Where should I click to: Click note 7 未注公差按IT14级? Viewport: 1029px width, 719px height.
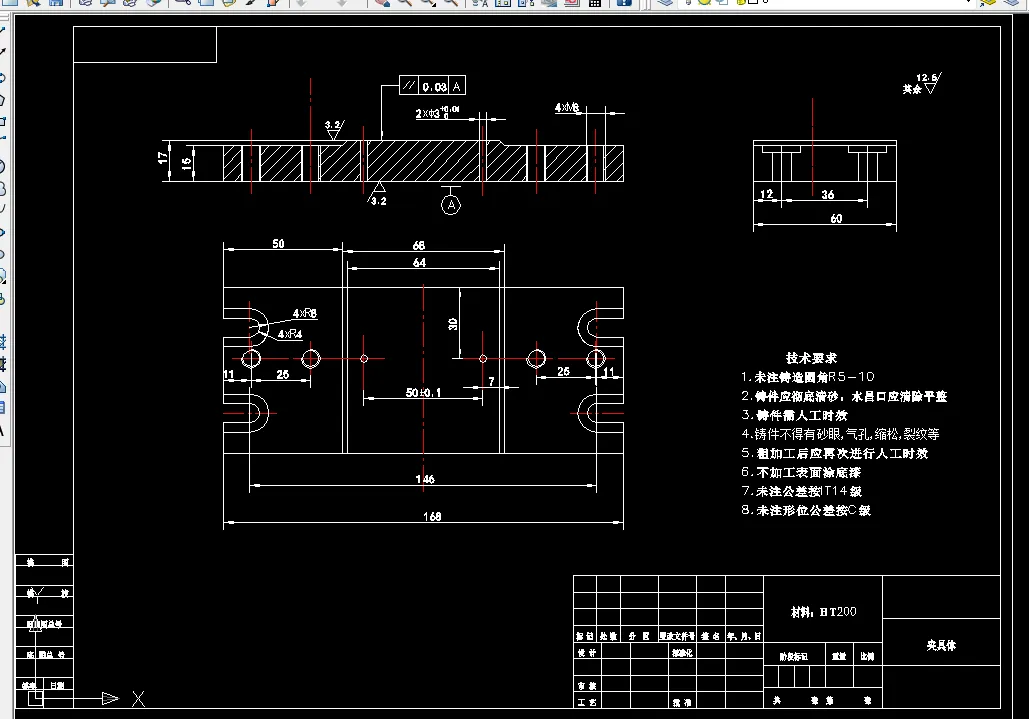point(801,491)
